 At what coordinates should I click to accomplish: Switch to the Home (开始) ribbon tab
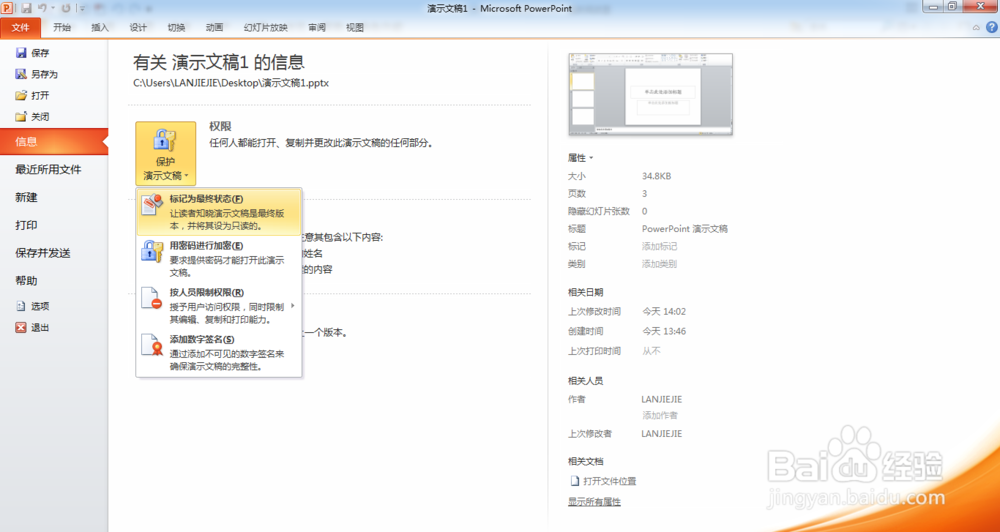62,27
